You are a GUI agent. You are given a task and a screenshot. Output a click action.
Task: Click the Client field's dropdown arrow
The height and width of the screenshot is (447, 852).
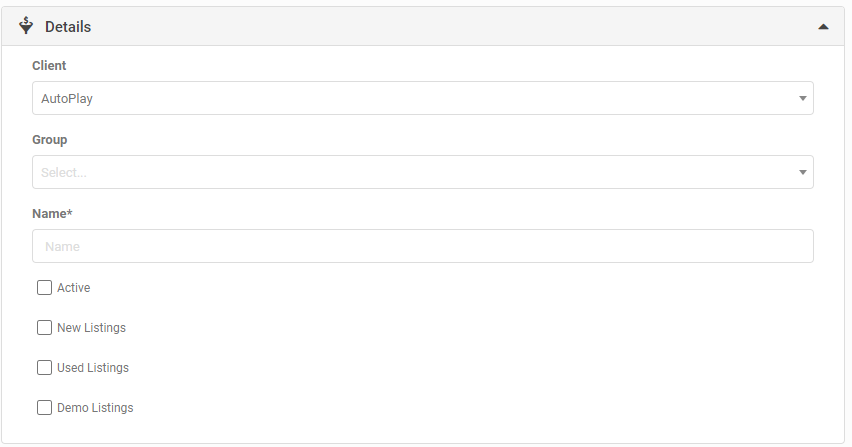coord(802,98)
